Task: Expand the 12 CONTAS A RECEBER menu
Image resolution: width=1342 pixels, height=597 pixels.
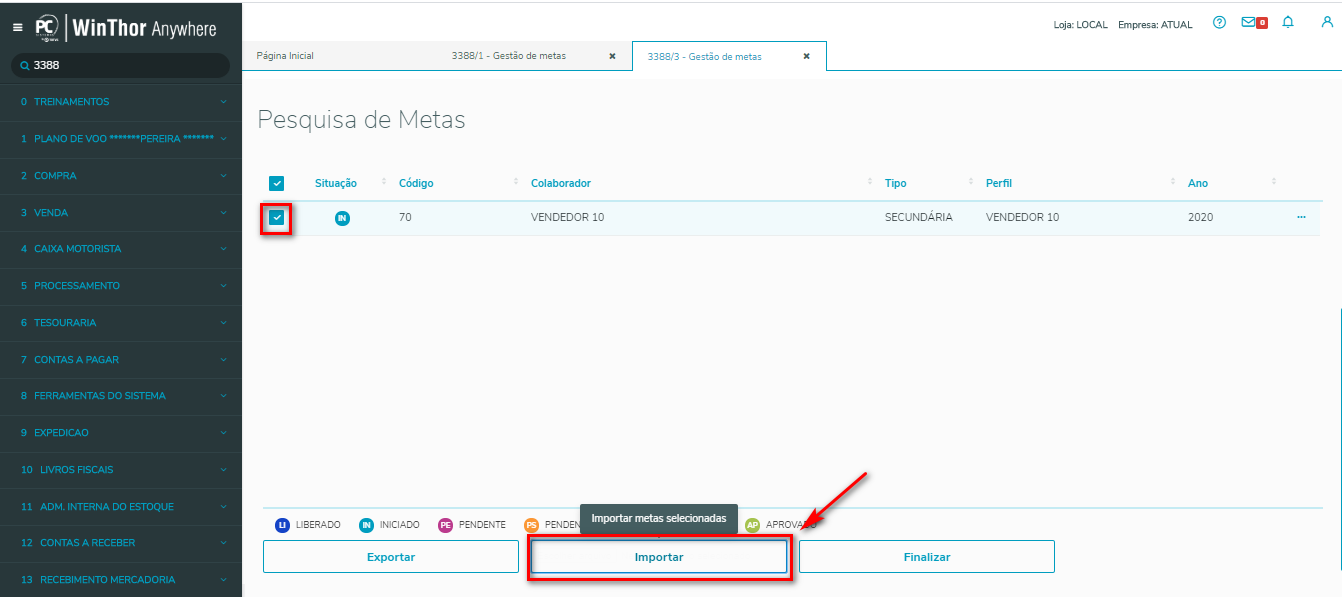Action: (121, 543)
